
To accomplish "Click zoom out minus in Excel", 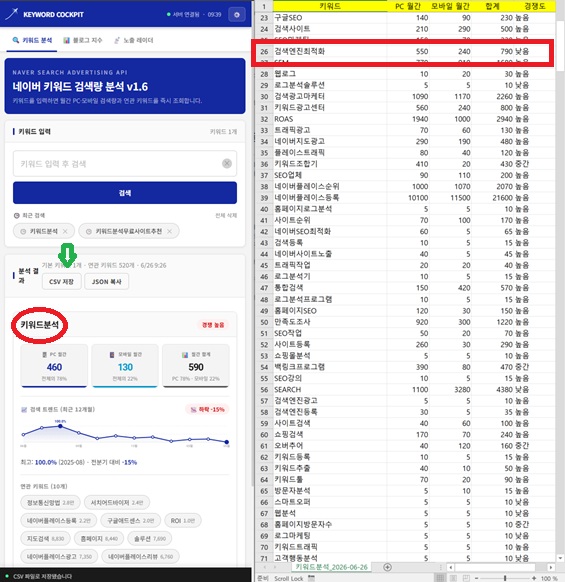I will coord(477,578).
